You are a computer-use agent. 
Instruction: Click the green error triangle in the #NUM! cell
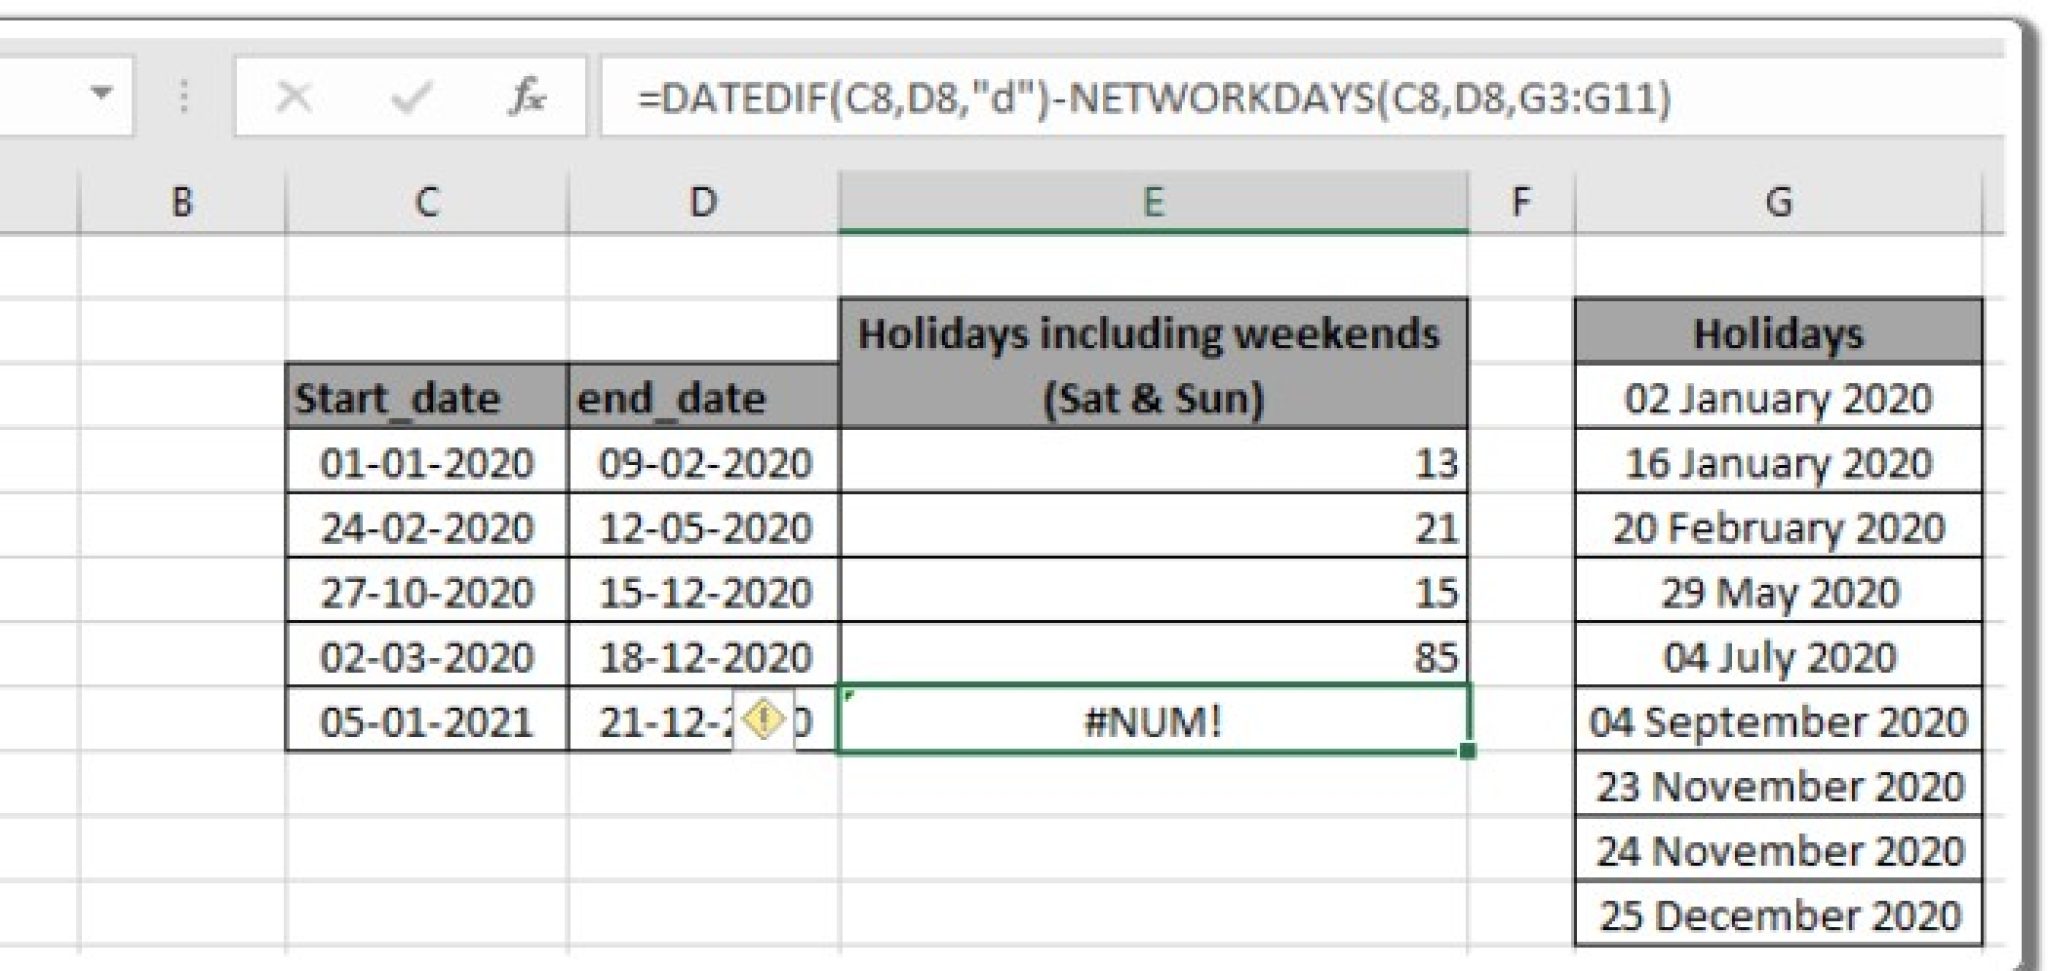849,693
